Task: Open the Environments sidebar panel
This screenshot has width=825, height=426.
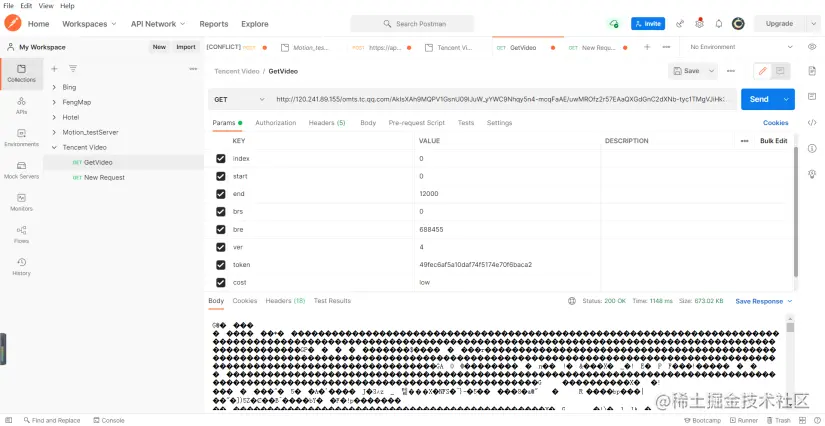Action: coord(21,138)
